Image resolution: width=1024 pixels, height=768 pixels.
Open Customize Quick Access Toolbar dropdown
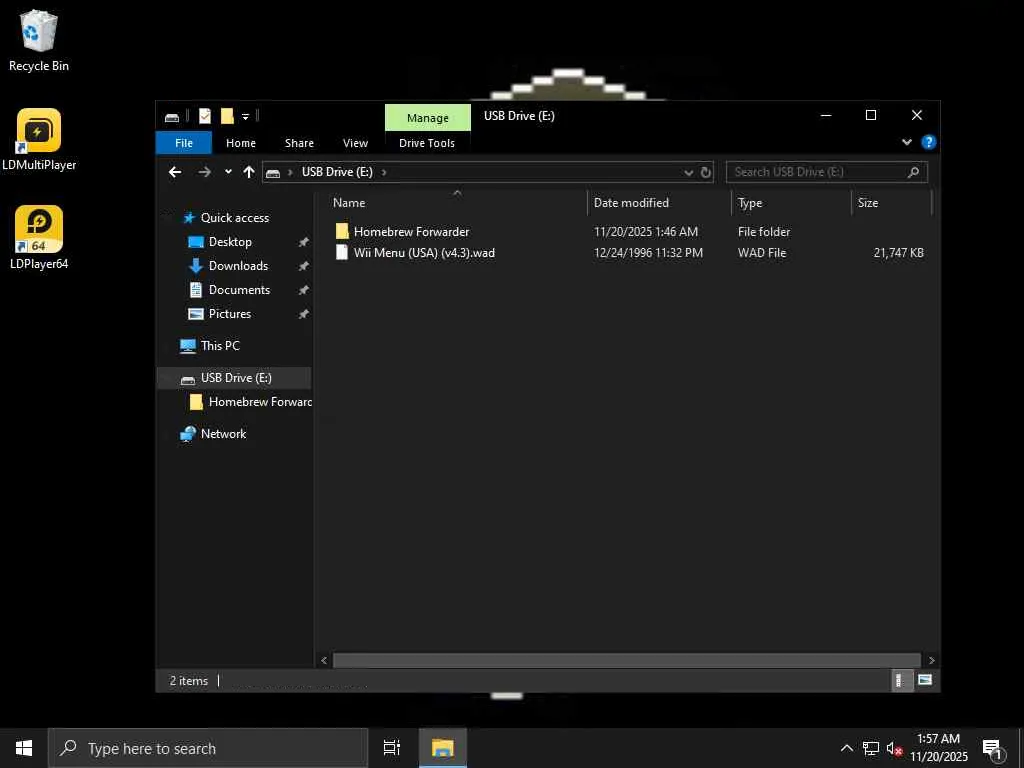[x=246, y=117]
